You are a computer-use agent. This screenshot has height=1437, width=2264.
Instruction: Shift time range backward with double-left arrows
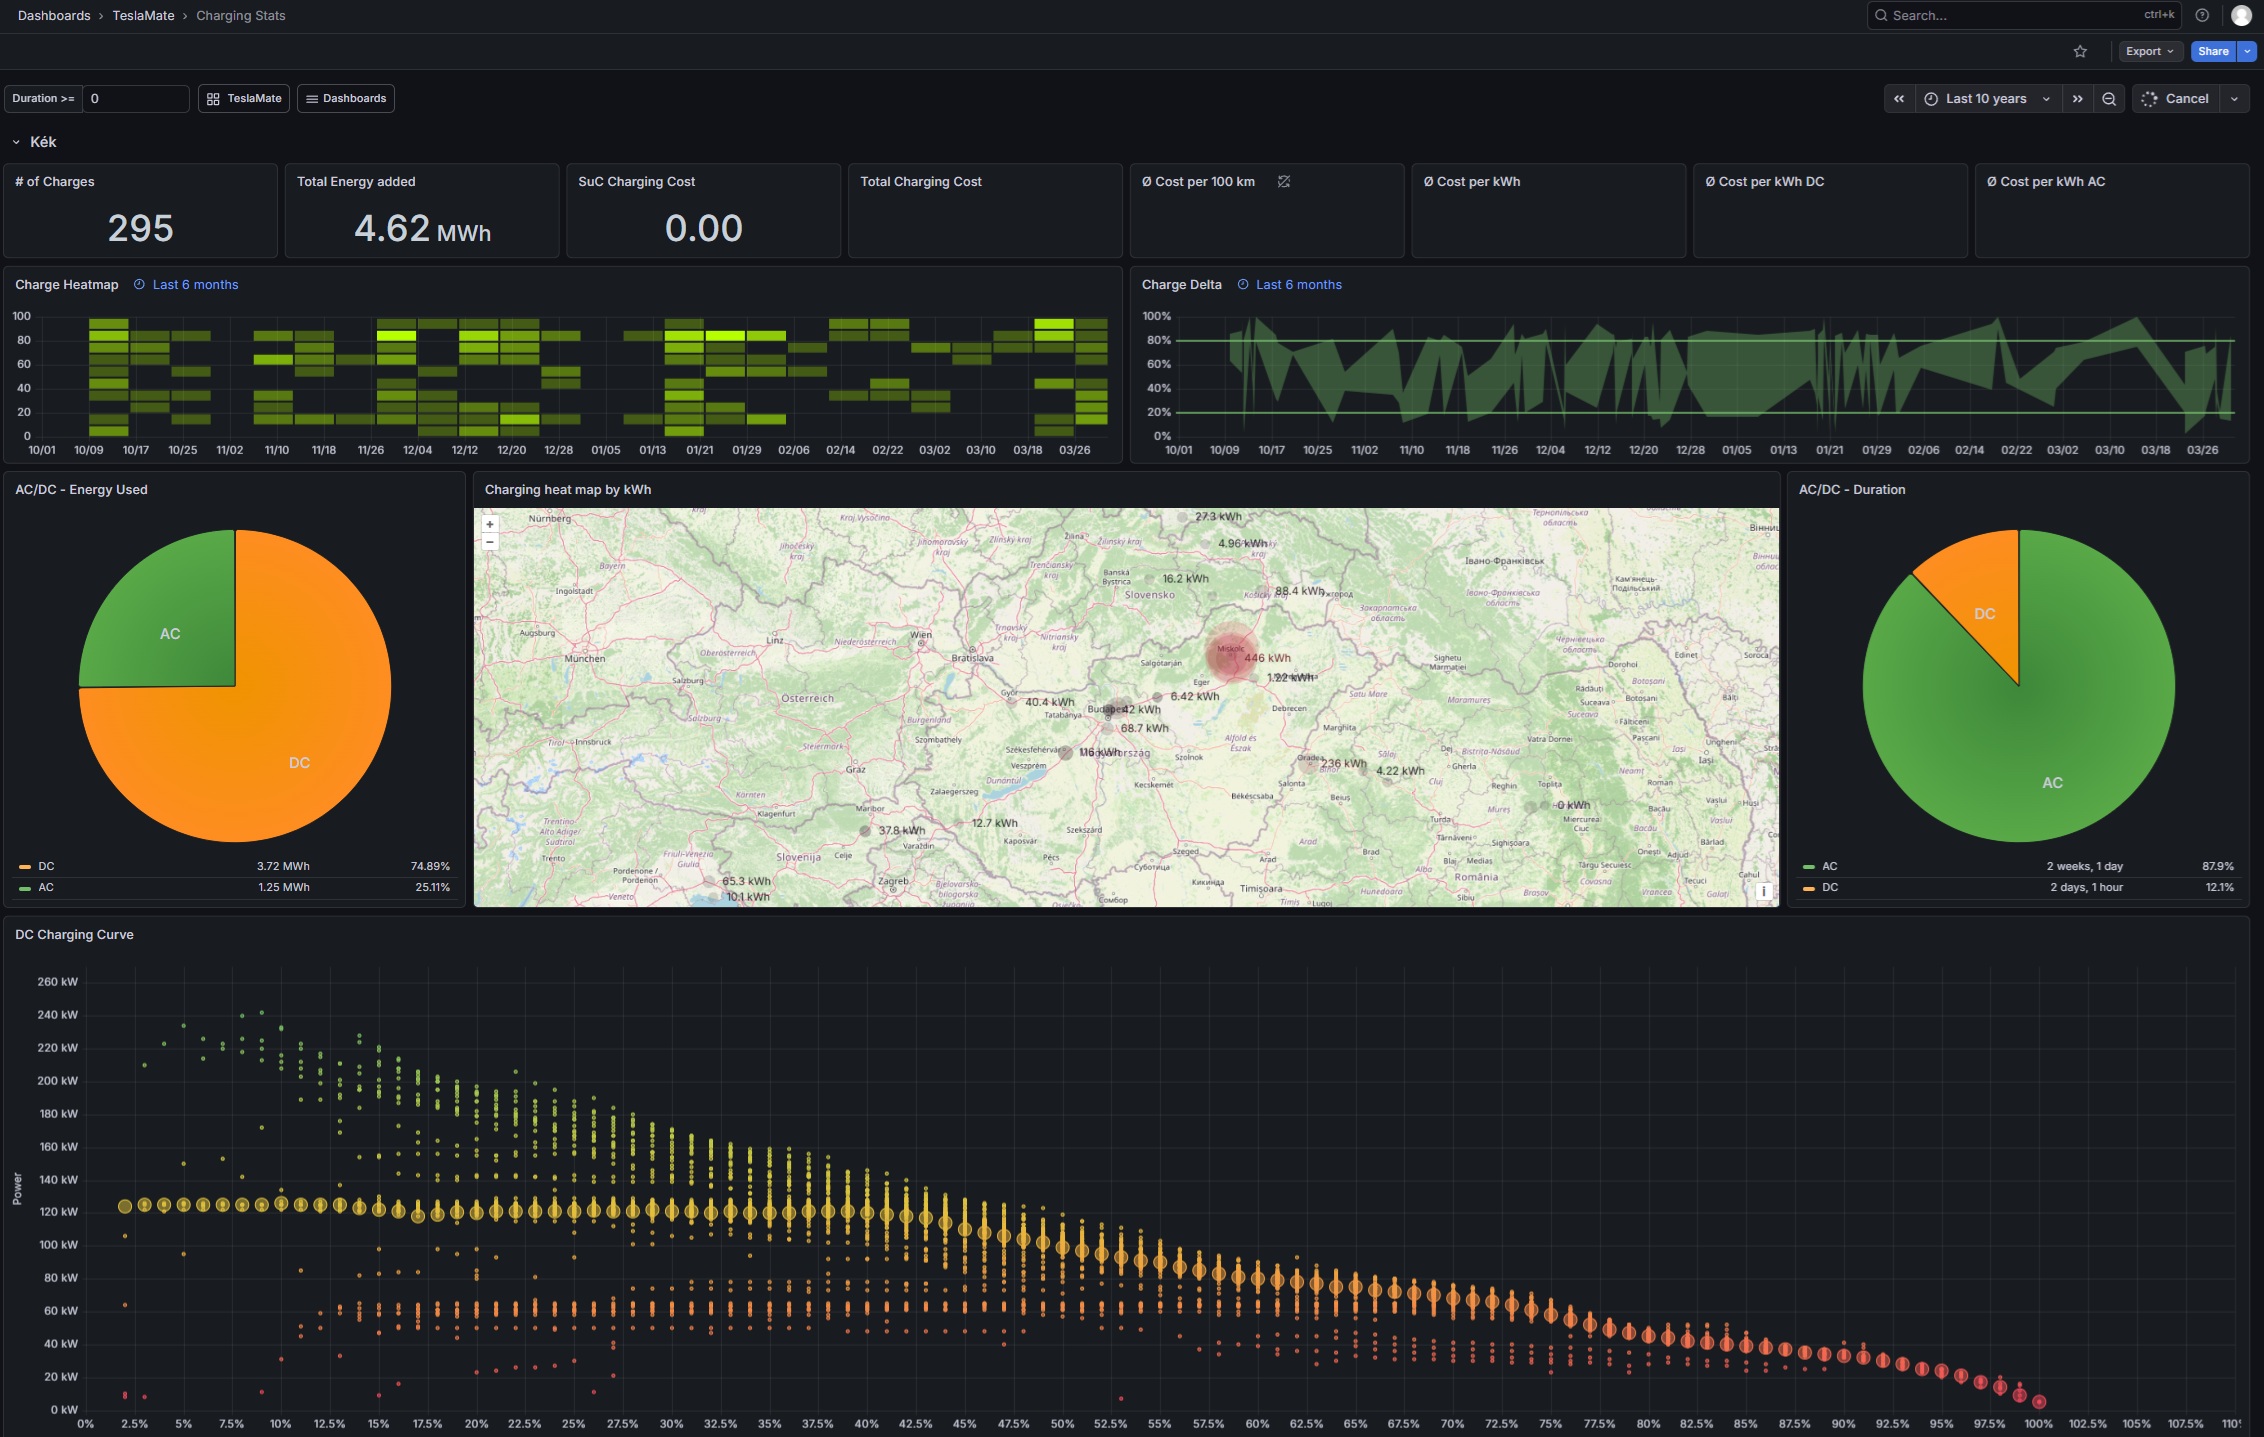click(x=1899, y=98)
